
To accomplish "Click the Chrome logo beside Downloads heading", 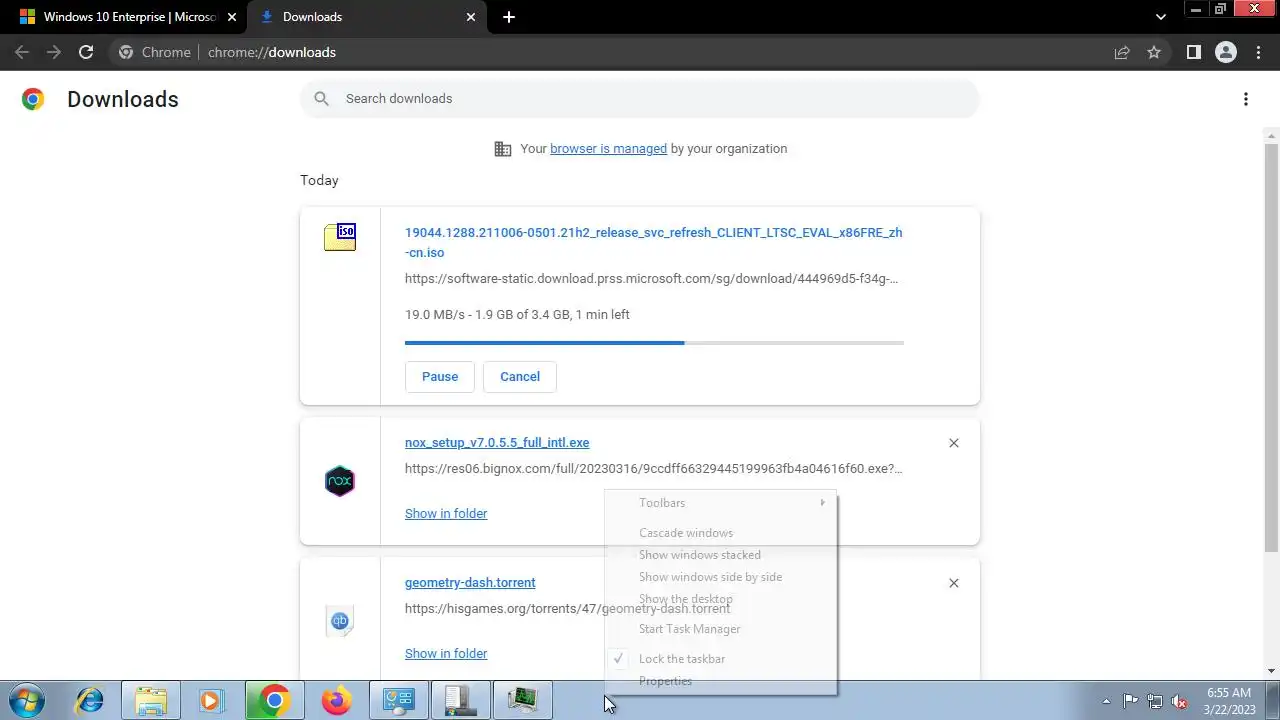I will click(33, 99).
